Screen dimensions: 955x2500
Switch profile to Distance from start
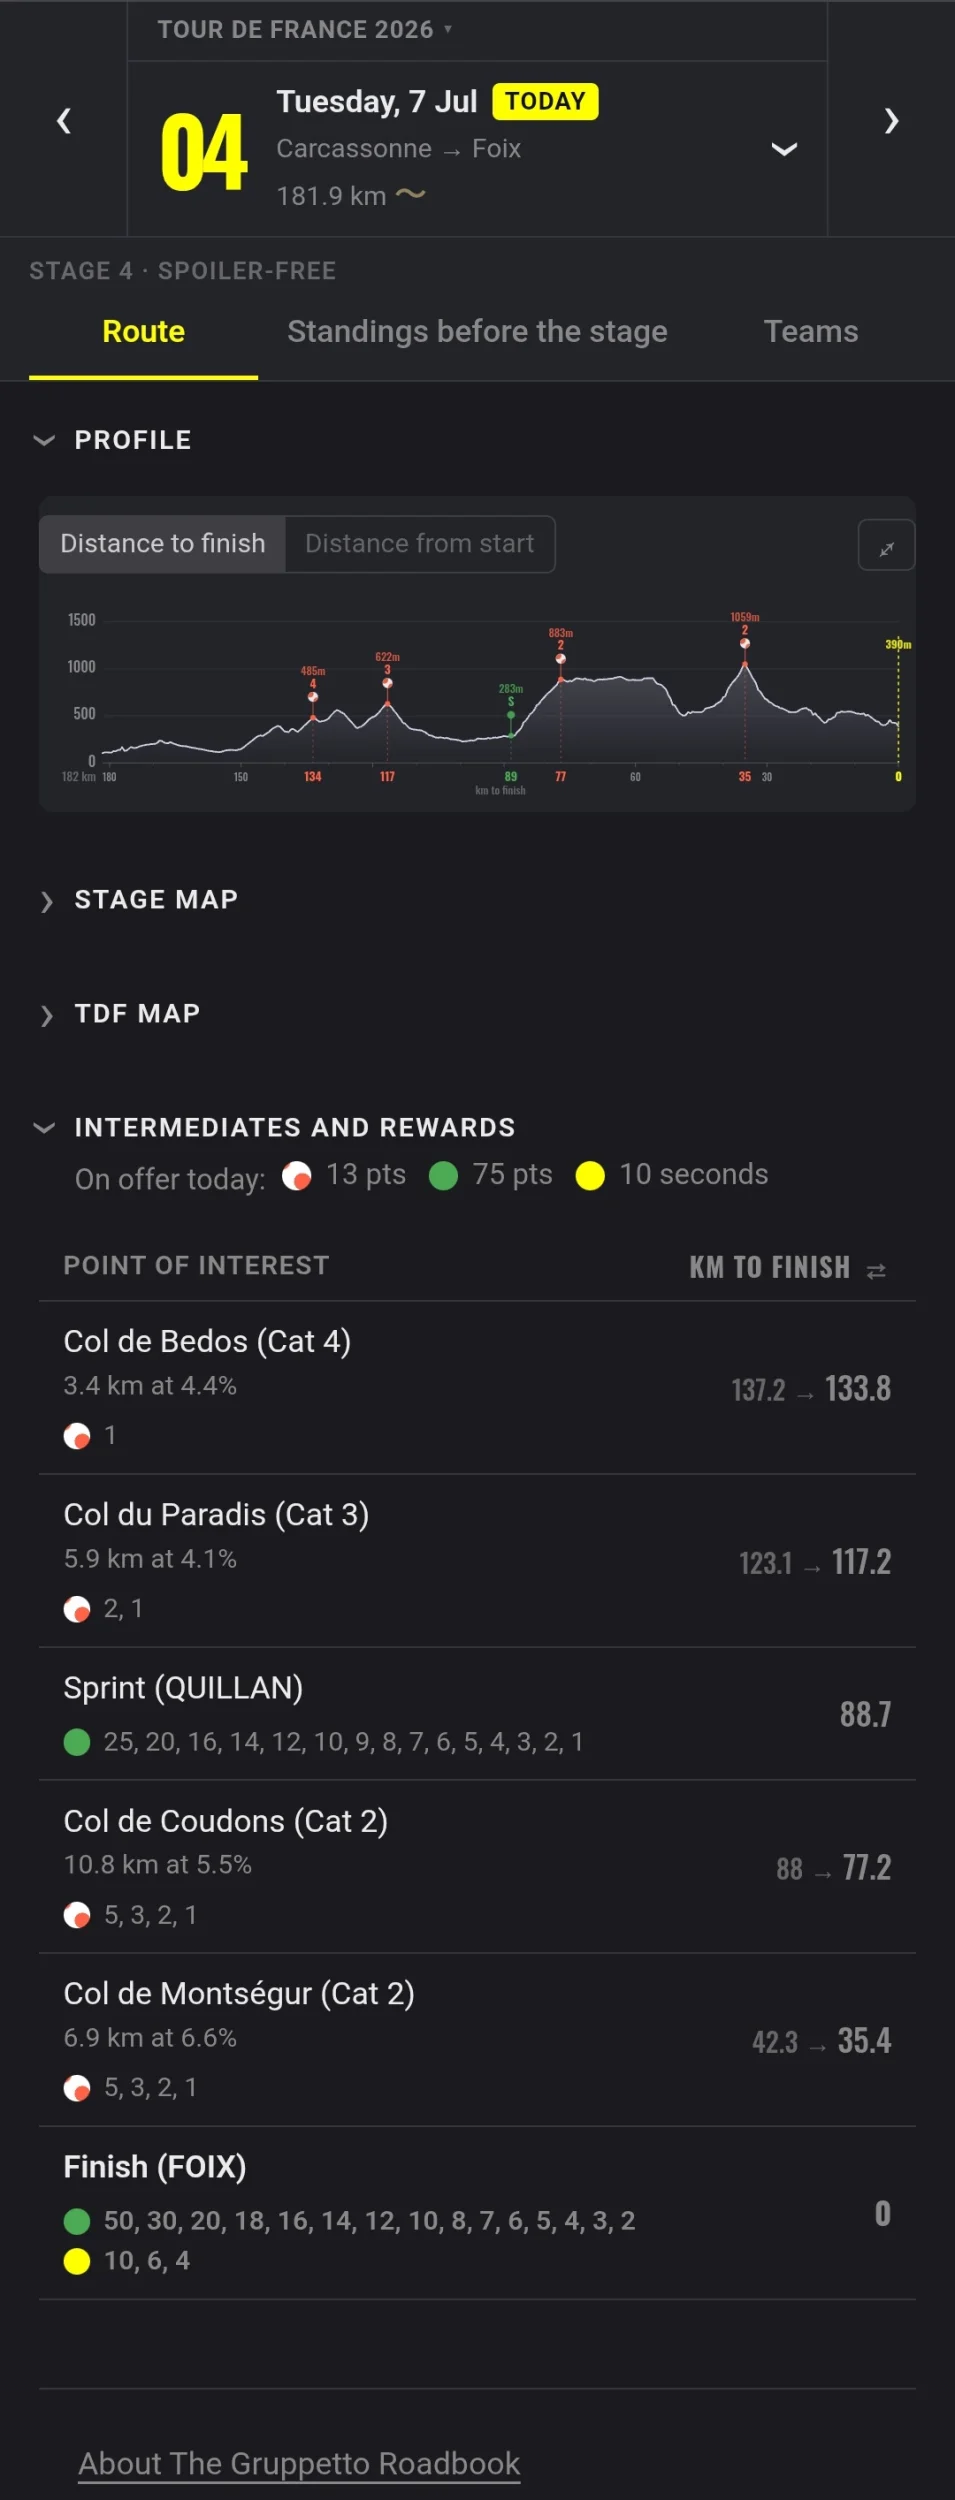[420, 544]
